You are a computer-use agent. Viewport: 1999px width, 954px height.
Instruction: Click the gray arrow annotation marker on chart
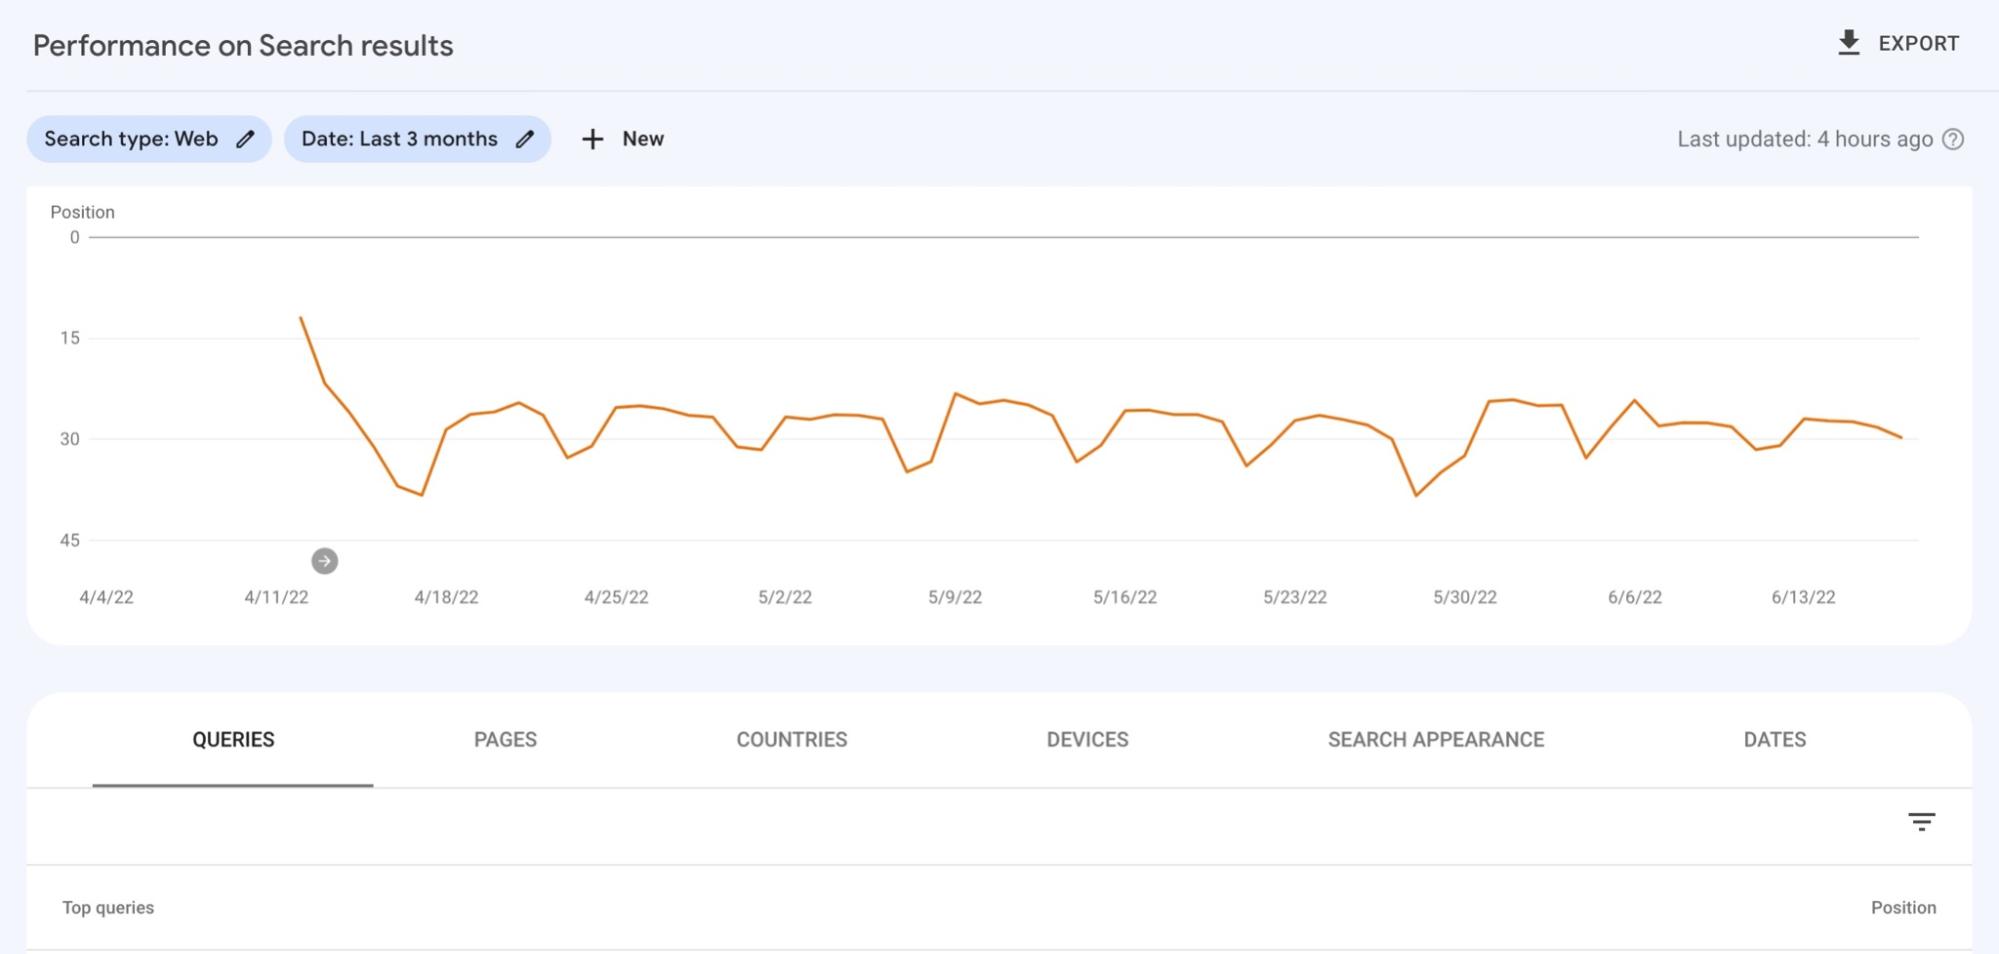(324, 561)
